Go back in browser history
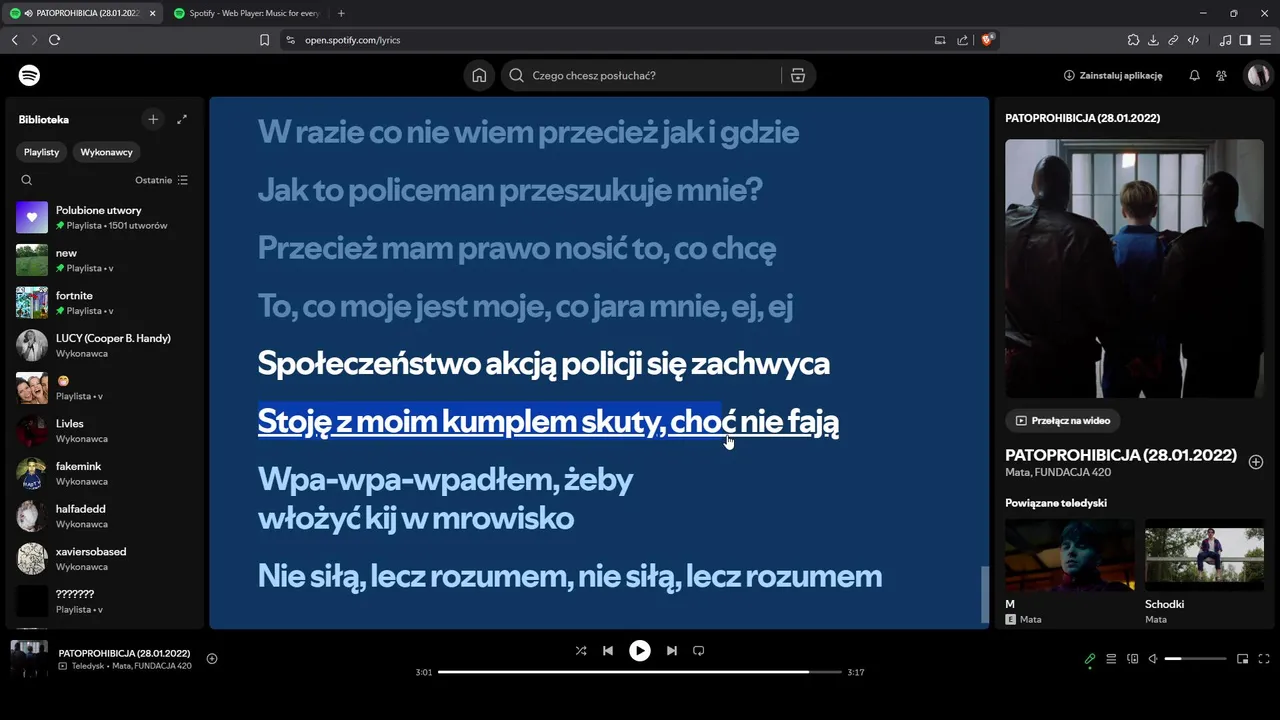Image resolution: width=1280 pixels, height=720 pixels. coord(14,40)
